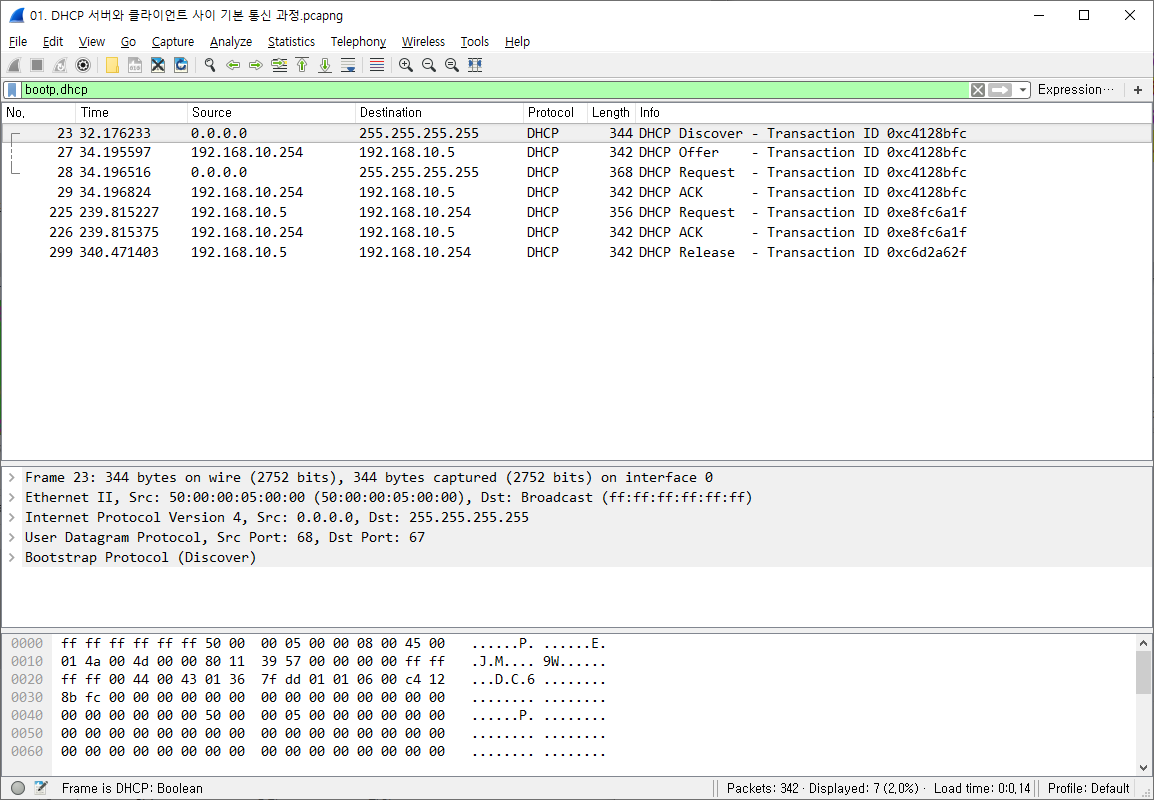Sort by the Destination column header
The height and width of the screenshot is (800, 1154).
click(439, 113)
